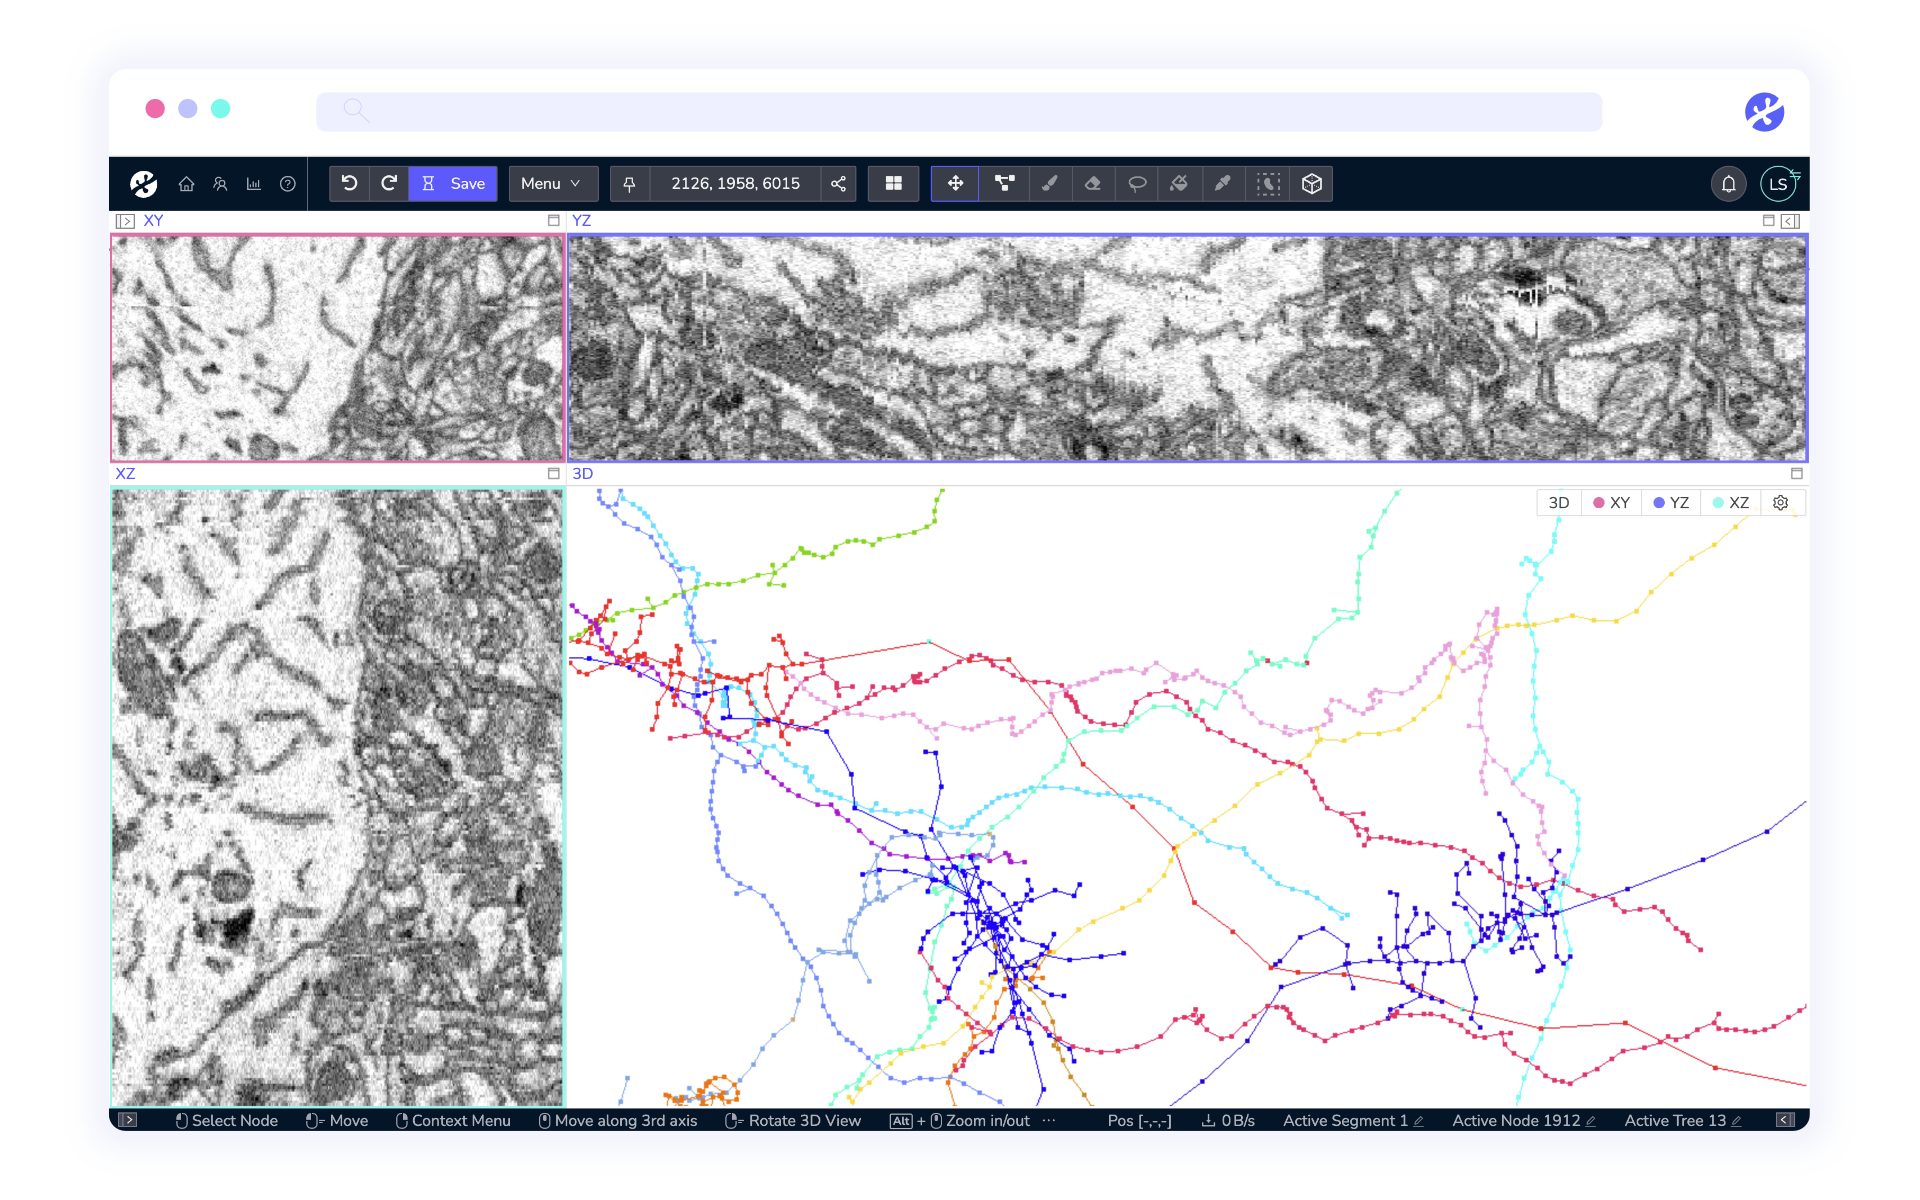Select the Eraser tool

1093,184
